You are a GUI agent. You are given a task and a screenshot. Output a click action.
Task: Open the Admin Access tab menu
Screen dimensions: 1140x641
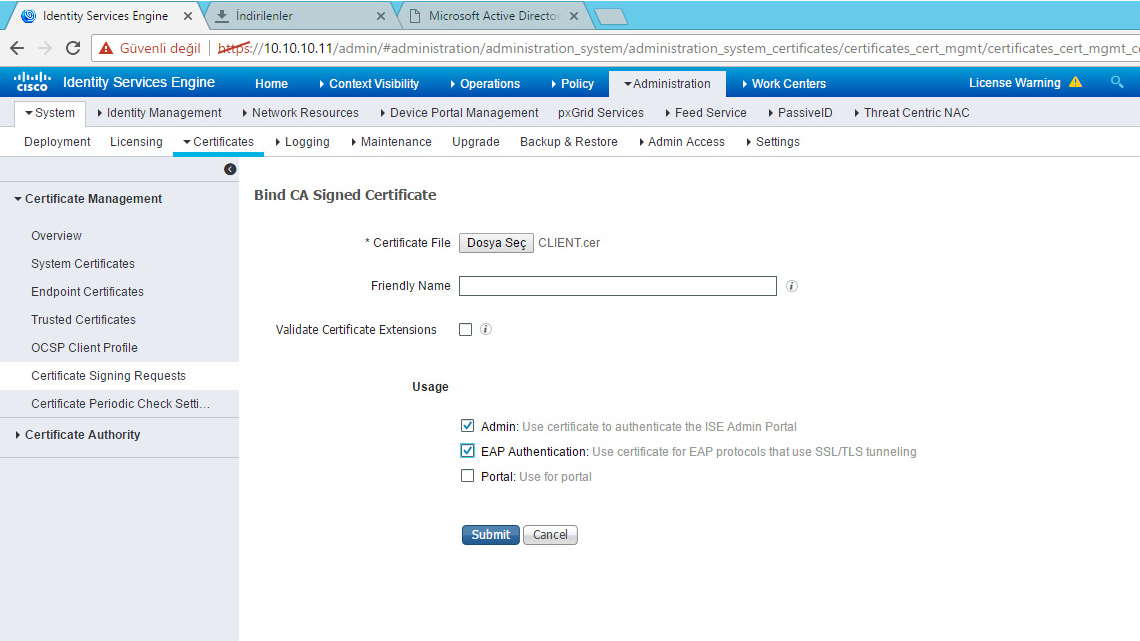682,142
